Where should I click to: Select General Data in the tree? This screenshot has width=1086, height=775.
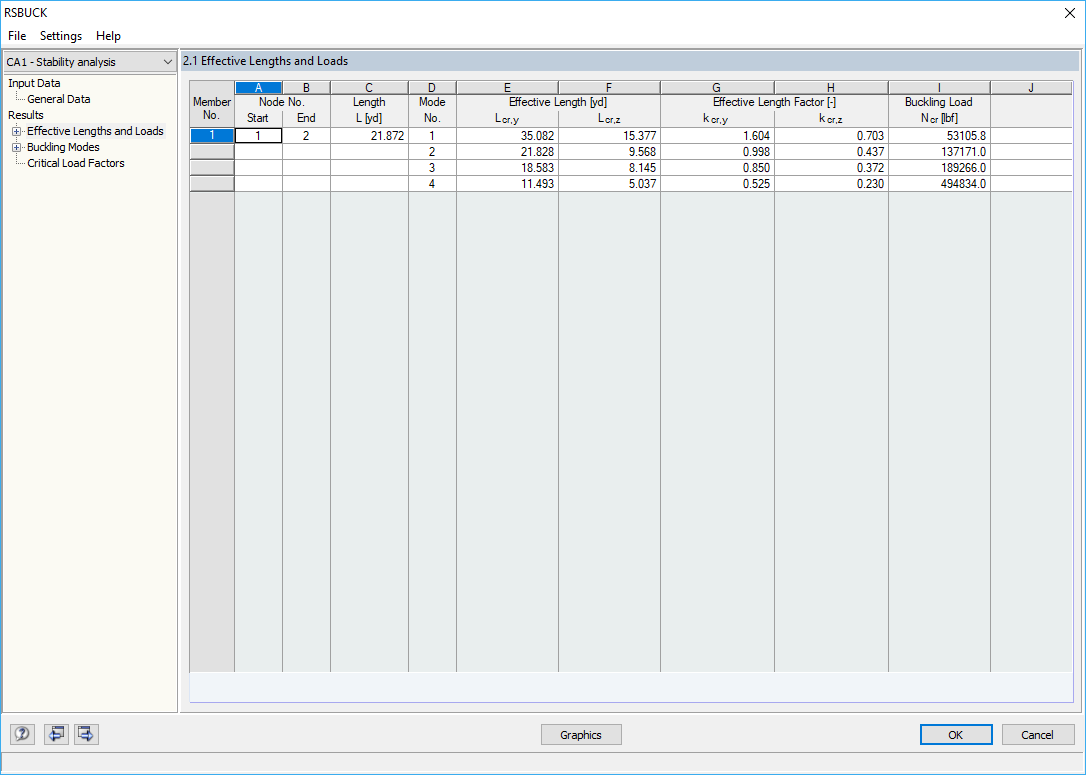59,99
